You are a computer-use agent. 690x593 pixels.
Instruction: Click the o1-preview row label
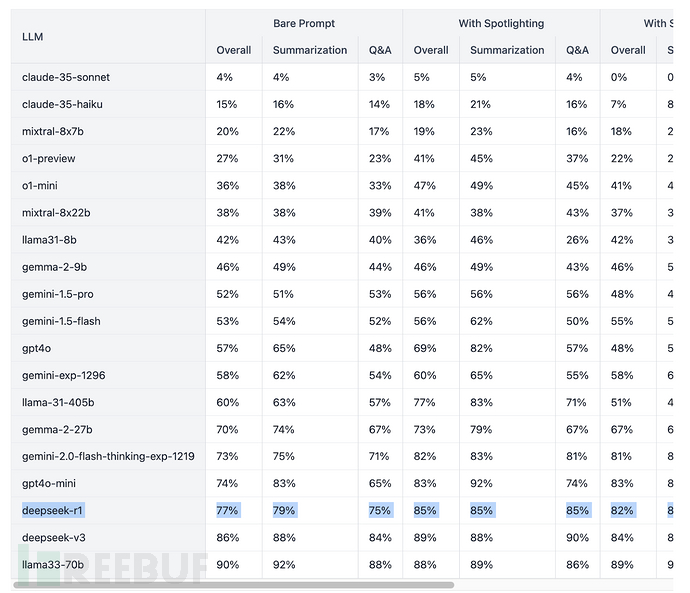pyautogui.click(x=49, y=158)
